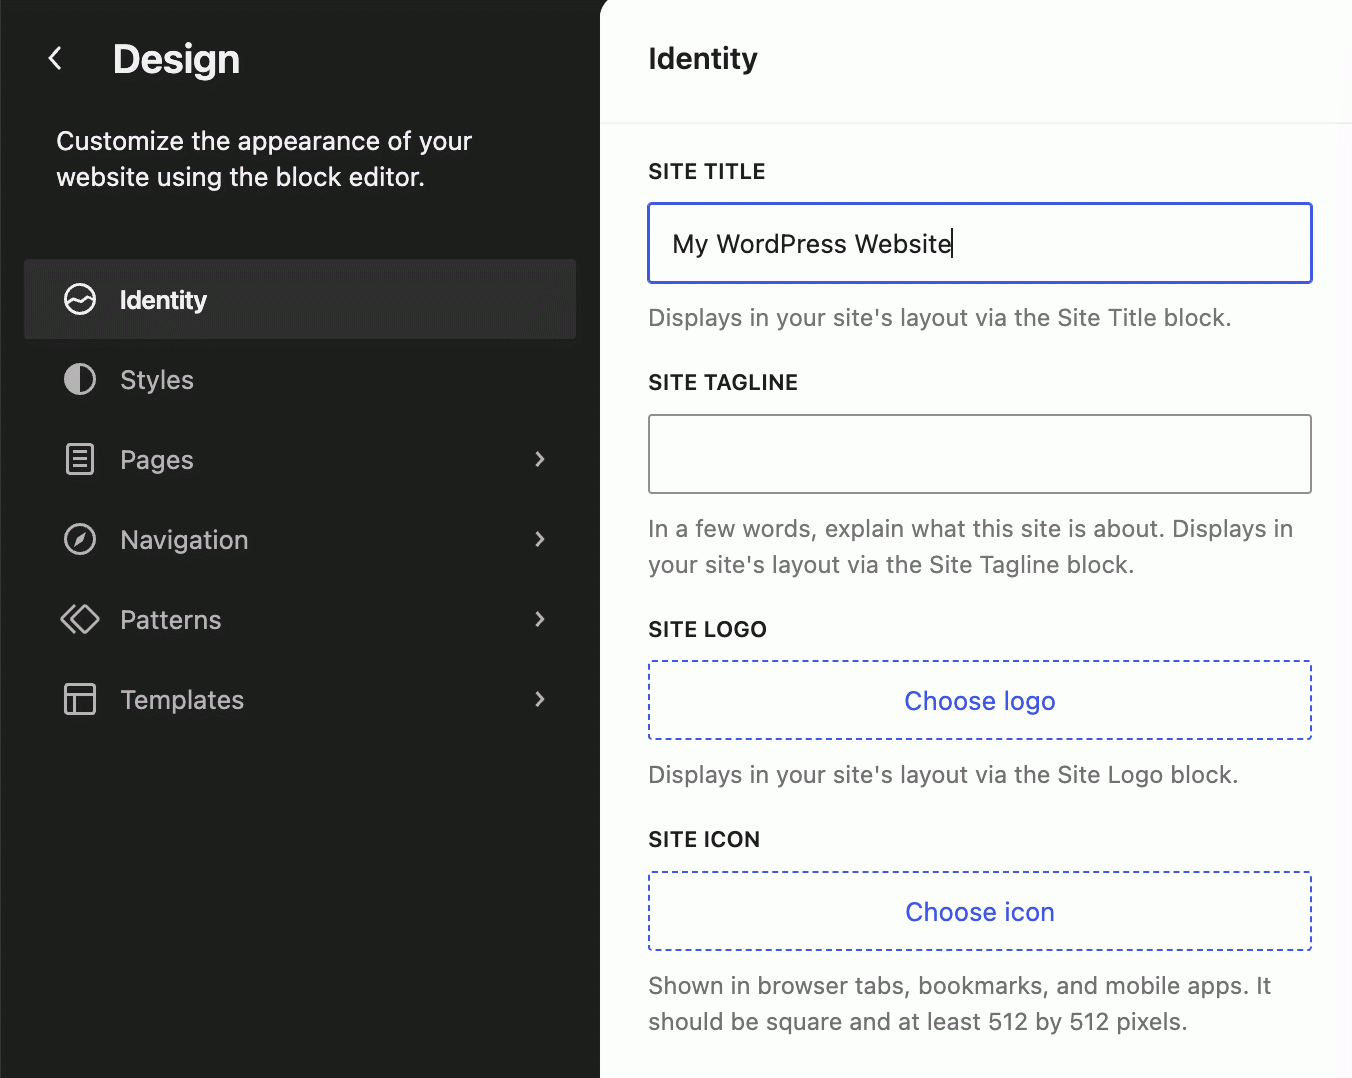Click the Styles half-circle icon
This screenshot has width=1352, height=1078.
(x=80, y=379)
